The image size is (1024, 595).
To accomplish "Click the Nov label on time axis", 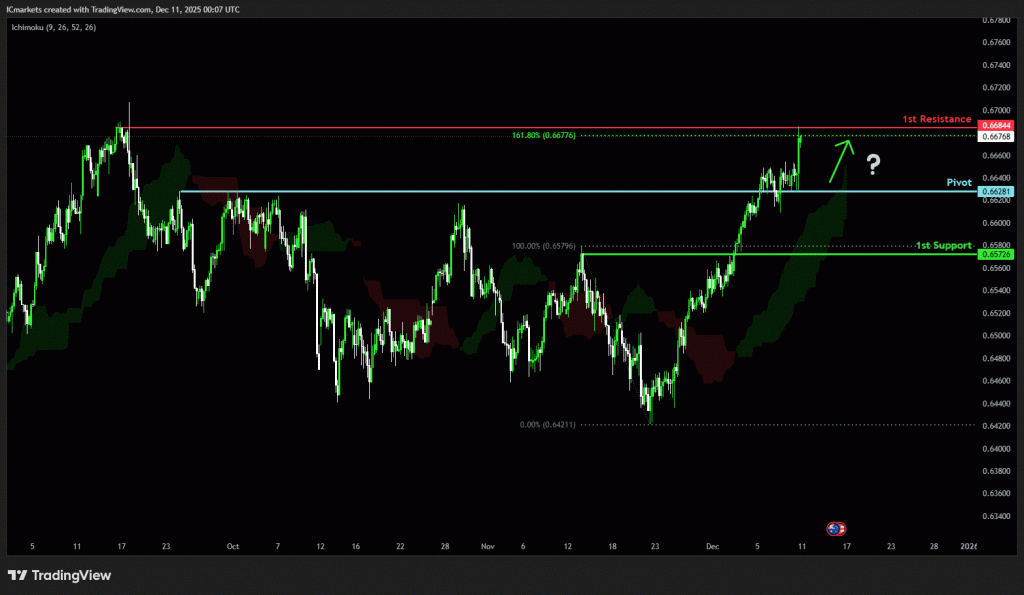I will [487, 547].
